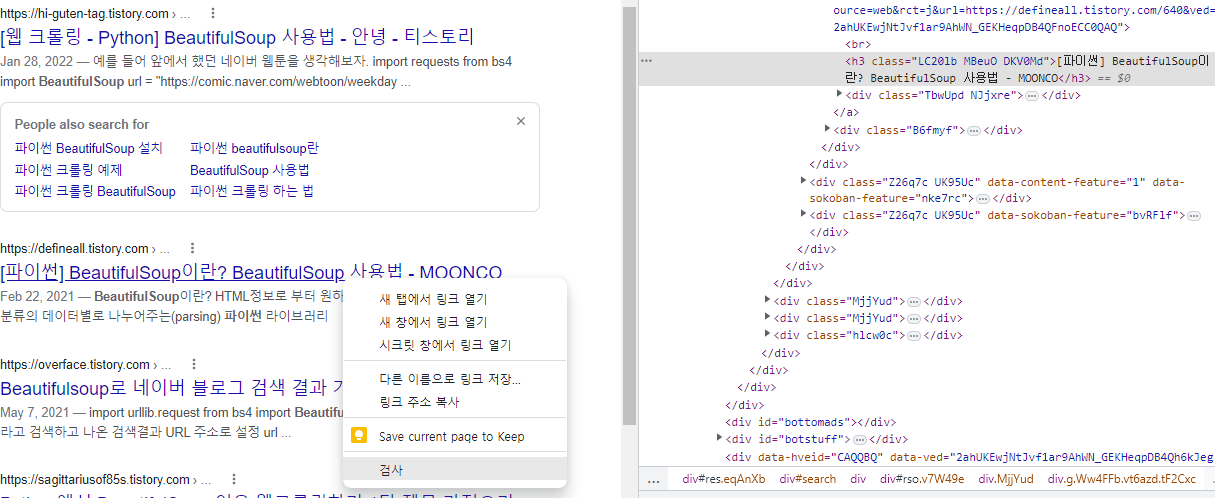Expand Z26q7c div with sokoban-feature bvRF1f
Image resolution: width=1215 pixels, height=498 pixels.
(804, 214)
